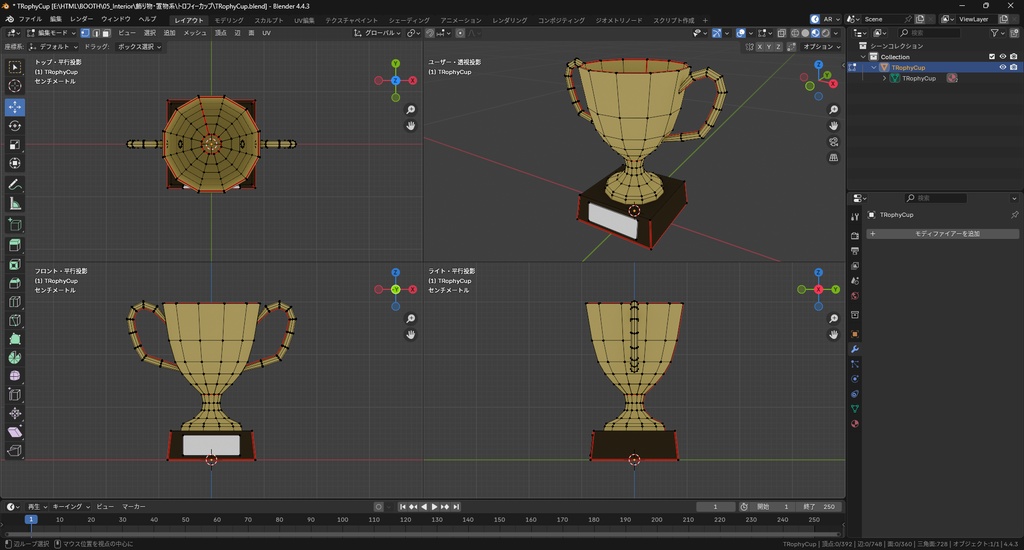Select the Cursor tool in the left toolbar

coord(15,86)
